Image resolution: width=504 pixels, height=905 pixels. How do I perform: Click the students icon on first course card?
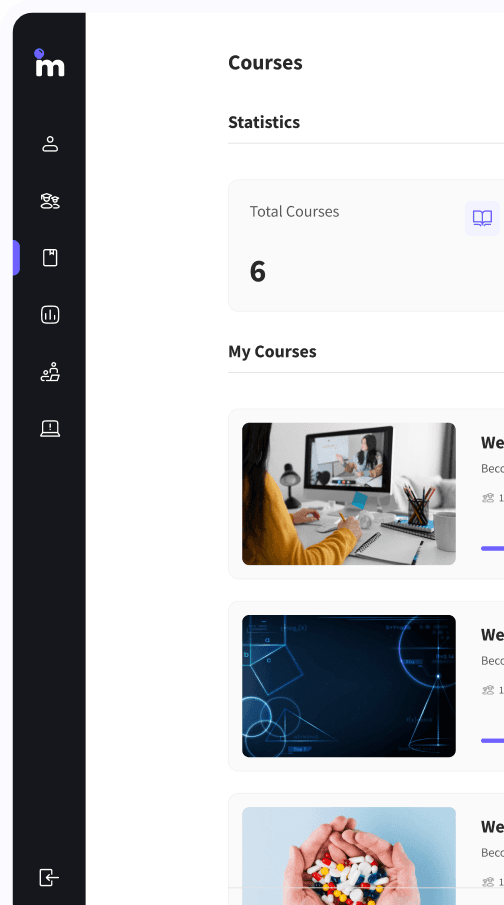[x=488, y=498]
